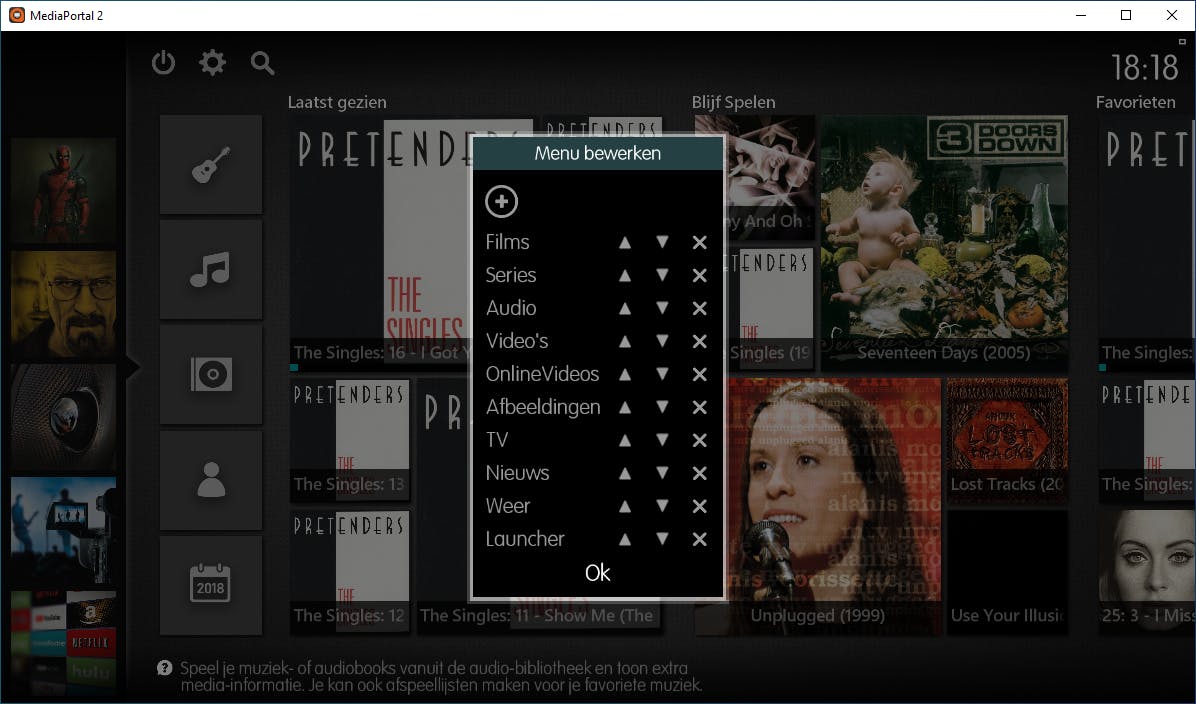Open the music note tracks tile

[211, 270]
